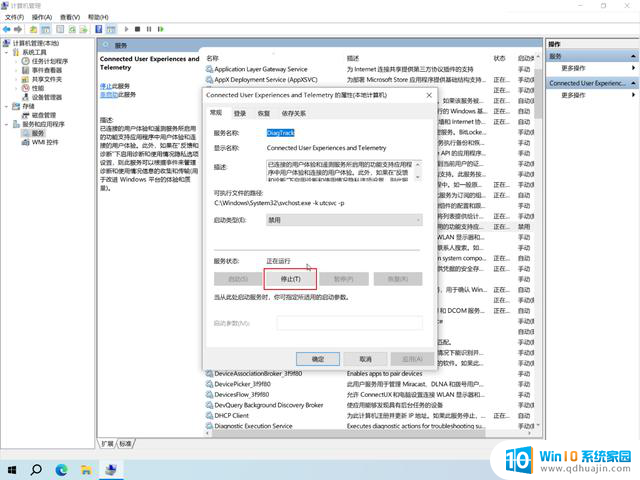Screen dimensions: 640x480
Task: Launch Microsoft Edge from taskbar
Action: coord(61,470)
